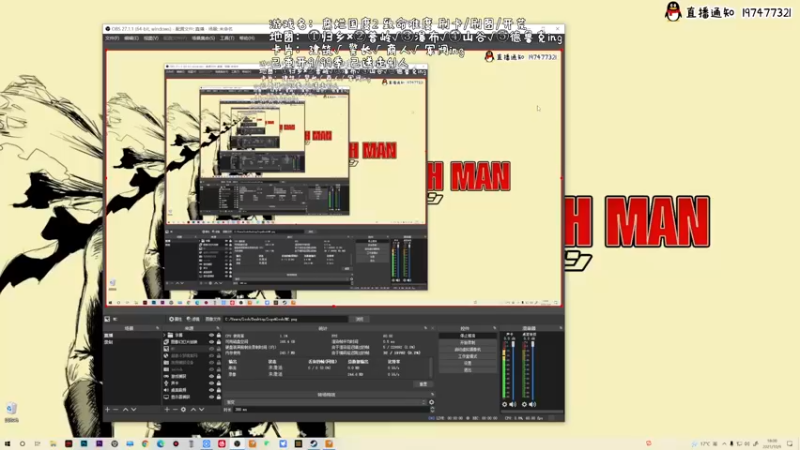Open Recycle Bin on desktop
Image resolution: width=800 pixels, height=450 pixels.
click(x=11, y=412)
